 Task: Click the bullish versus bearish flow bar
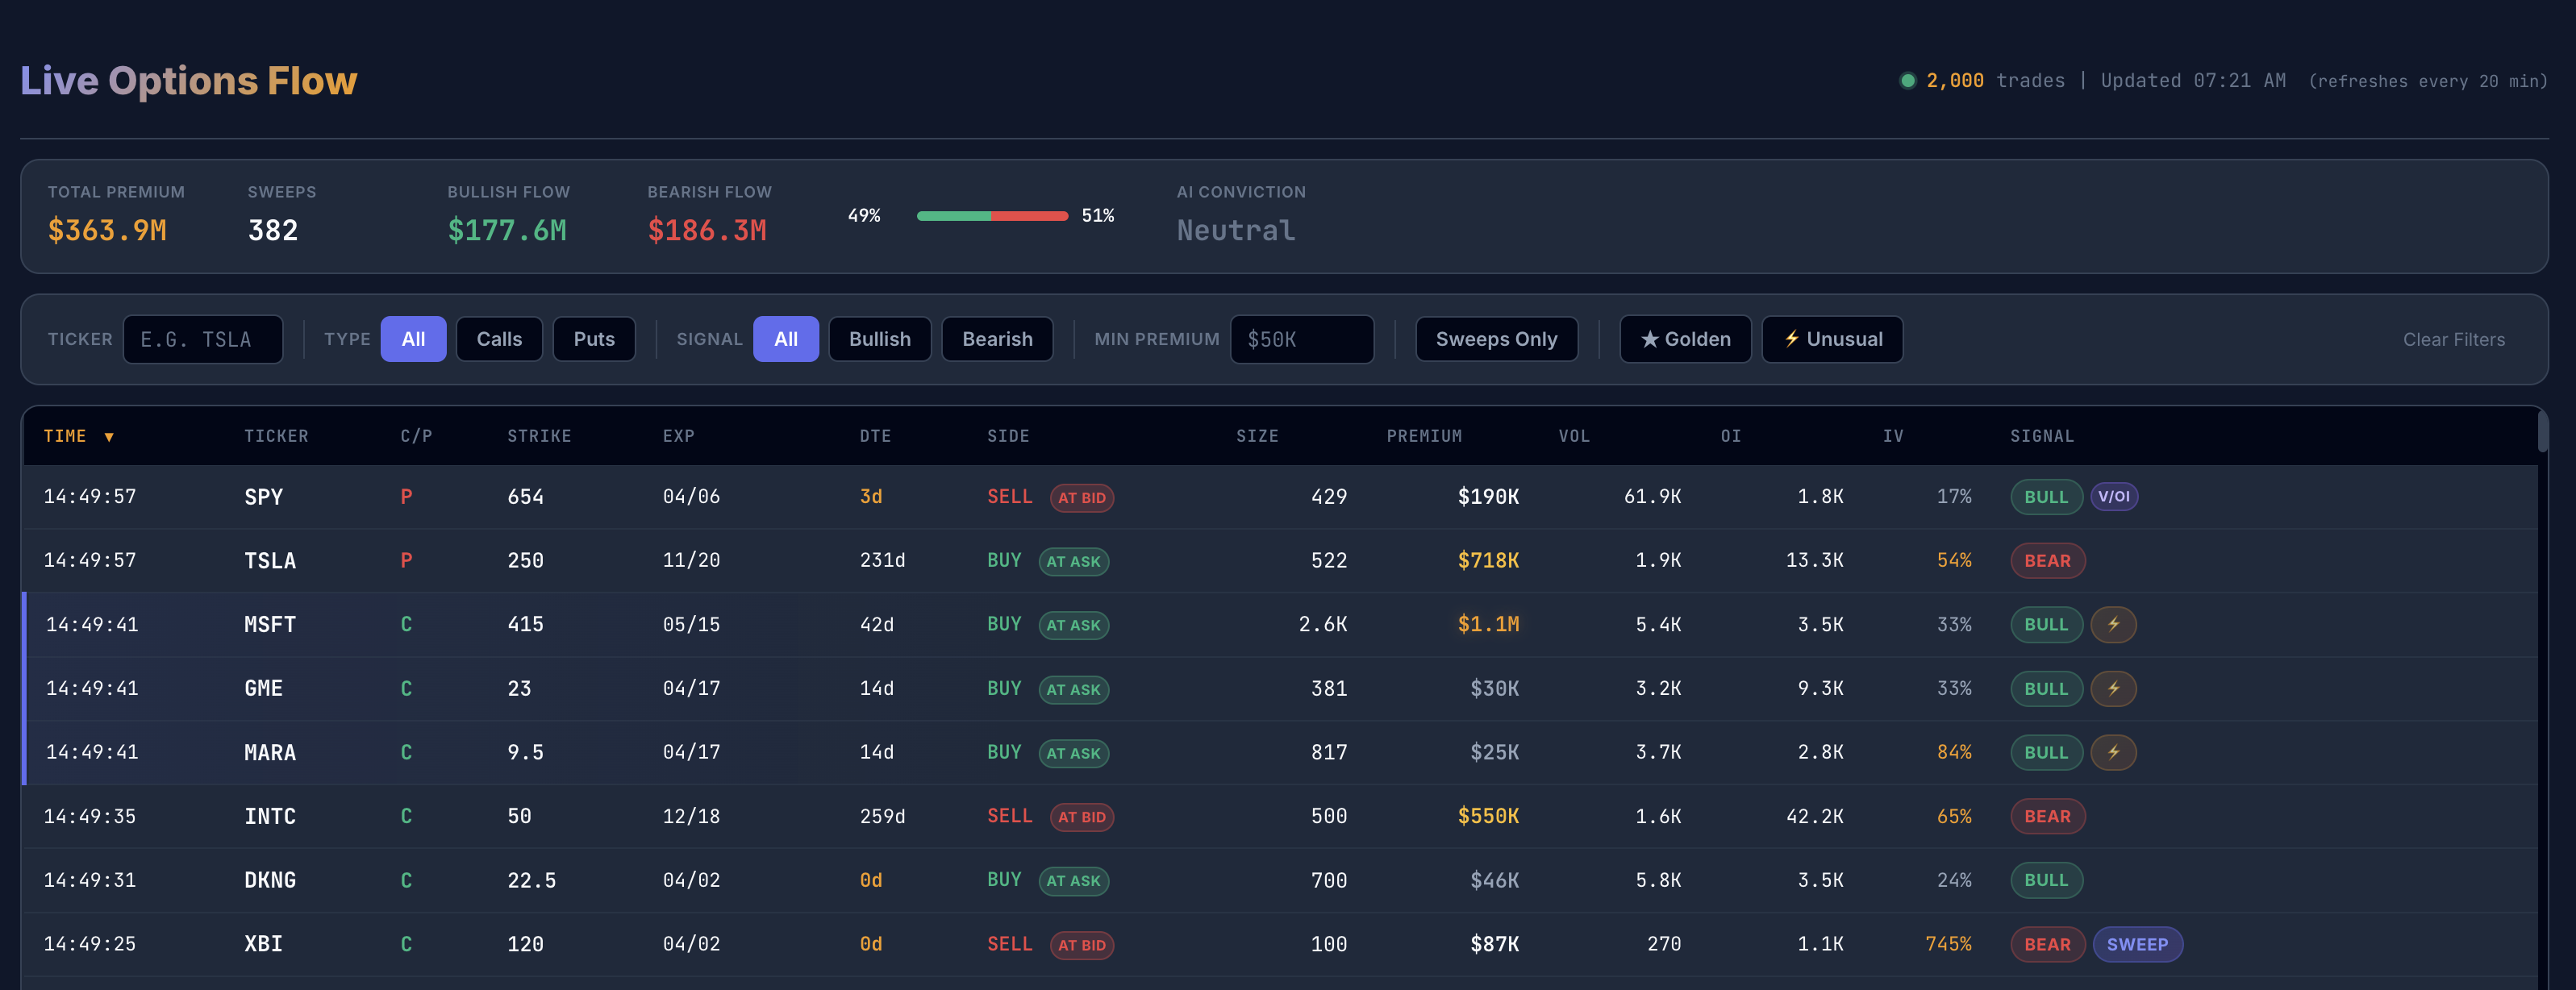(x=991, y=215)
